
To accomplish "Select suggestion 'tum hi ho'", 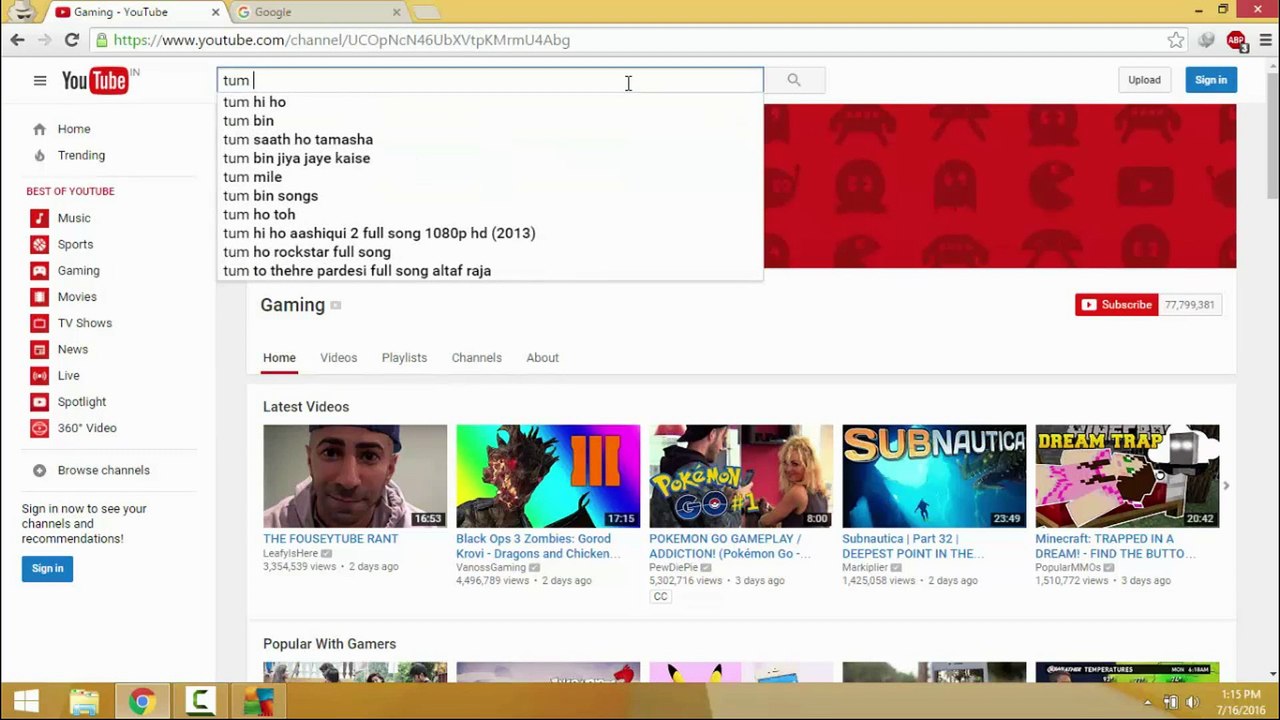I will pos(490,102).
